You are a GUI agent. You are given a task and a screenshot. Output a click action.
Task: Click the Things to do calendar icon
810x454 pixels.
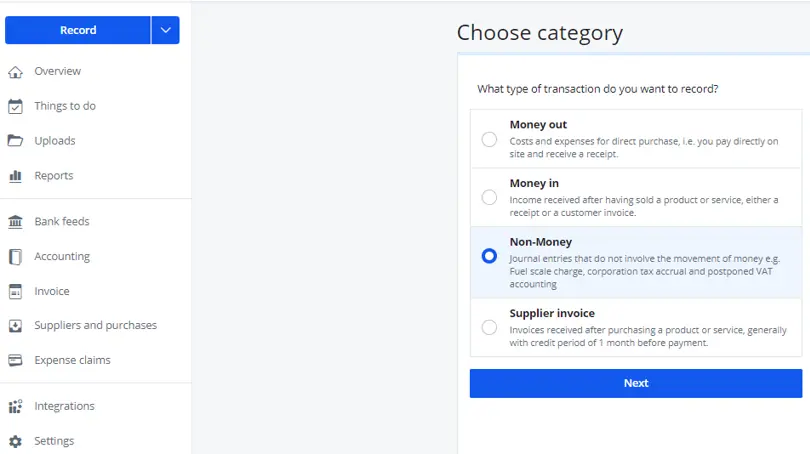(15, 106)
